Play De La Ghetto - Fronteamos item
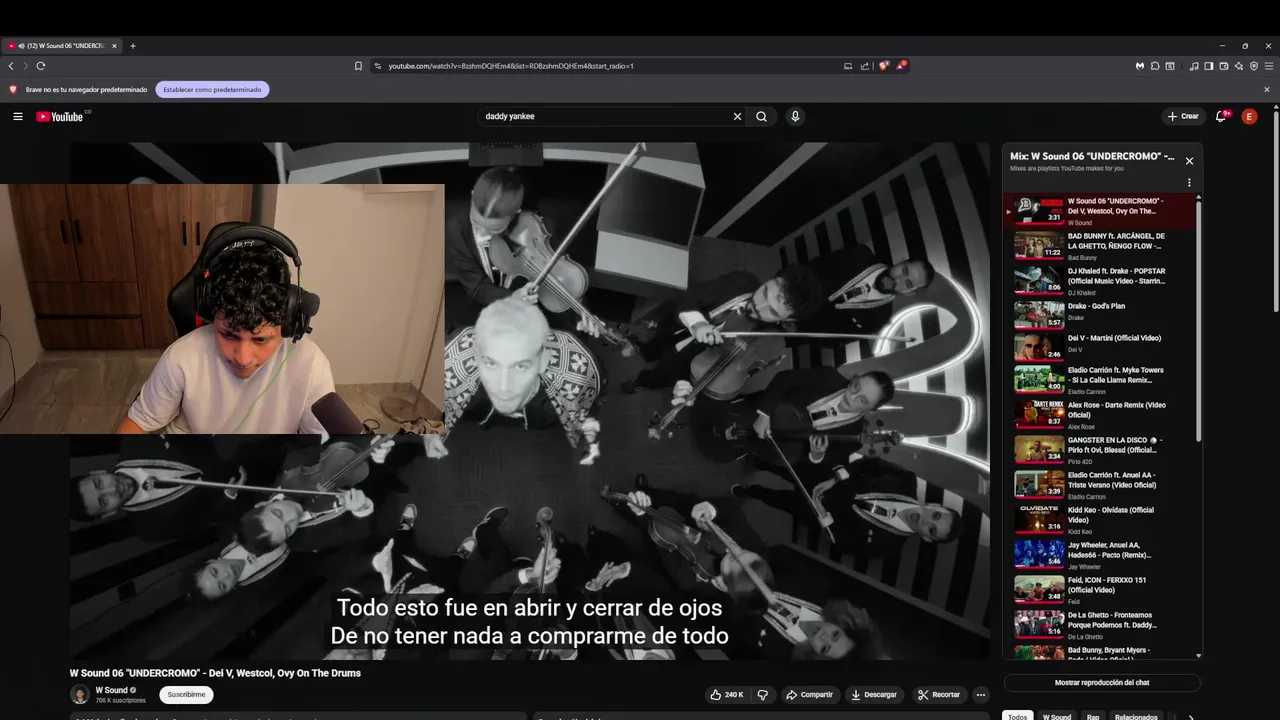The height and width of the screenshot is (720, 1280). (x=1101, y=624)
